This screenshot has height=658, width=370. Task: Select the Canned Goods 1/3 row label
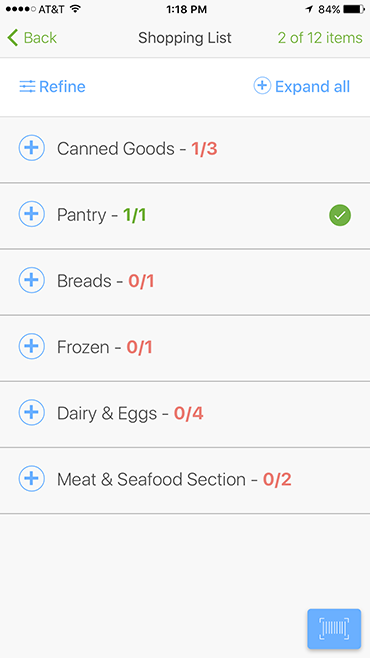(137, 149)
